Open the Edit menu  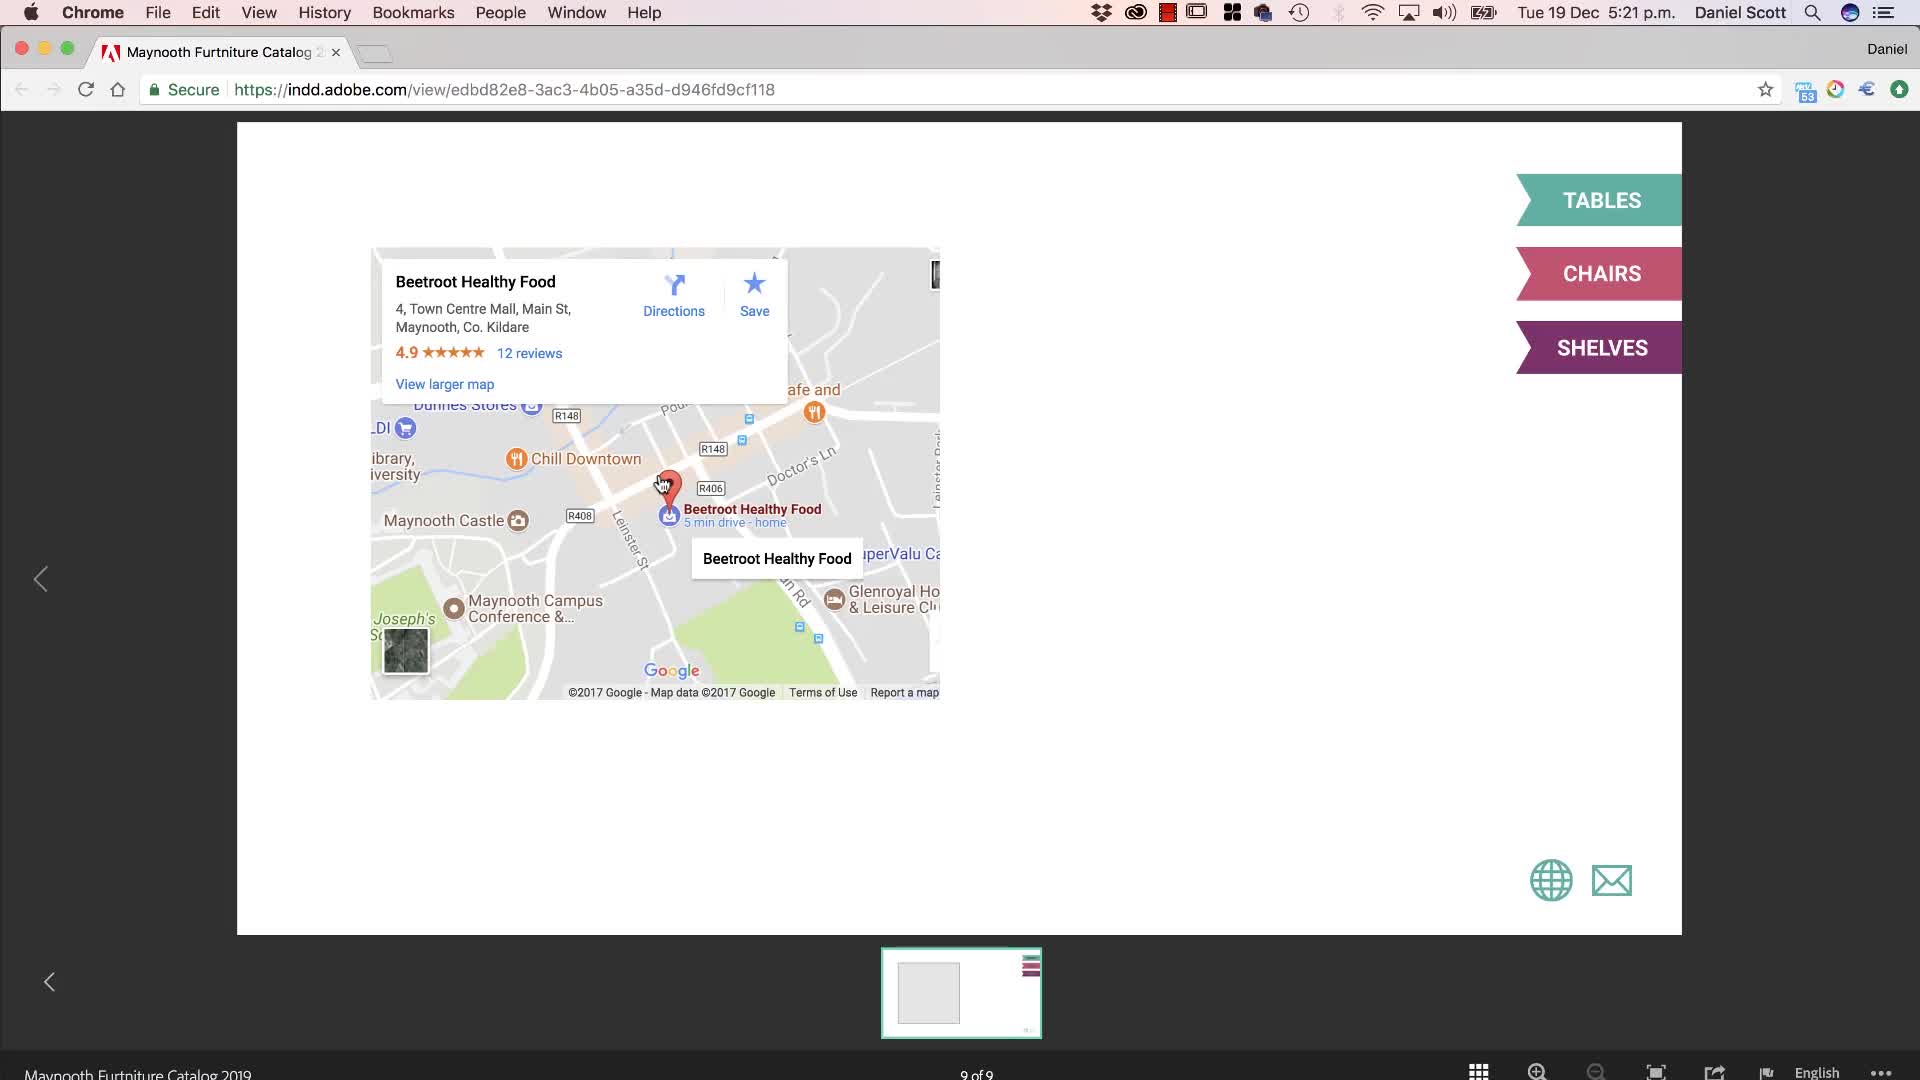205,12
